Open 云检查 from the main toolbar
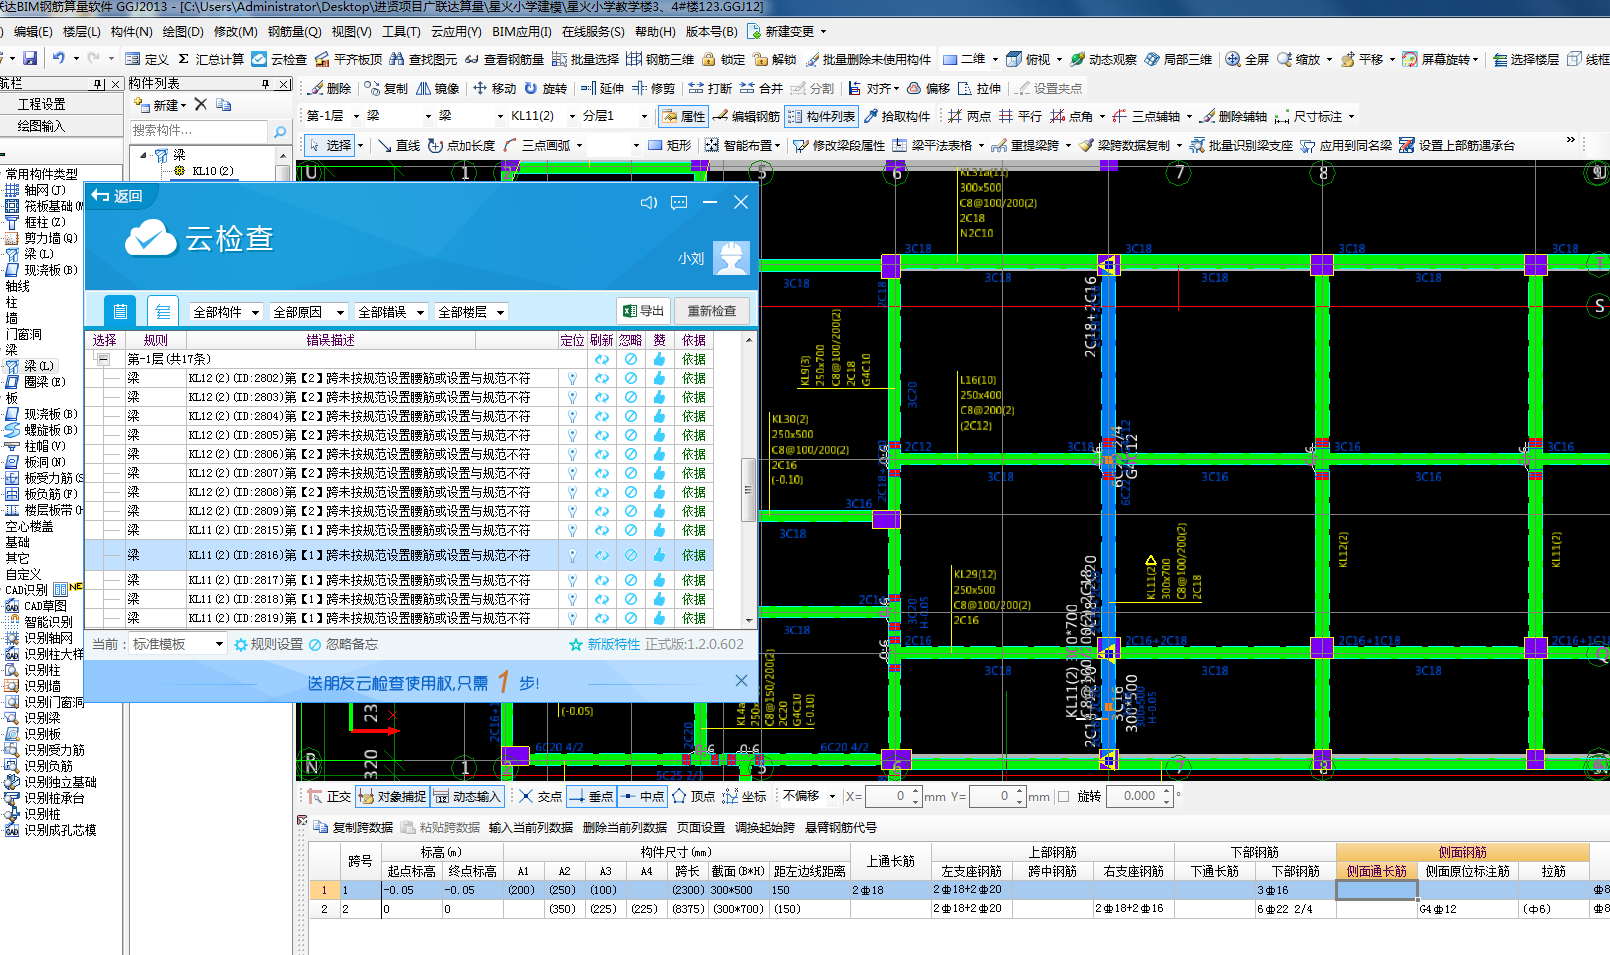 click(279, 59)
